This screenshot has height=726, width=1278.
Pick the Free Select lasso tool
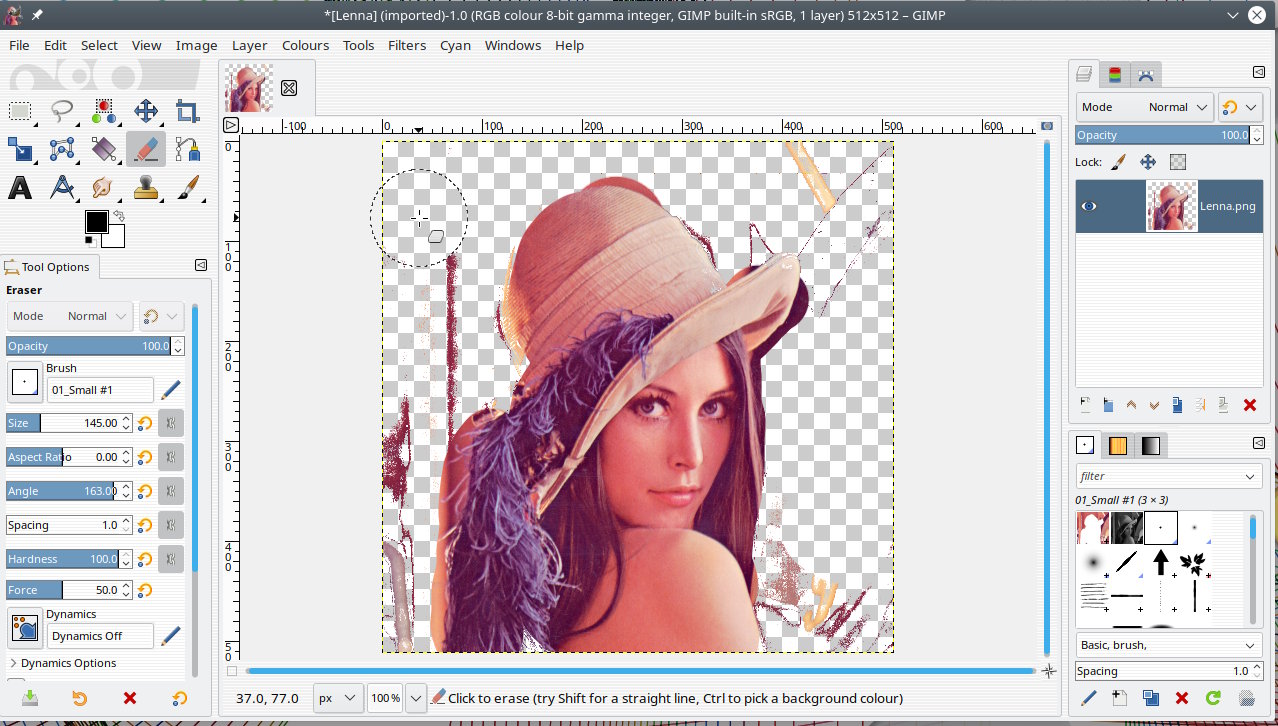point(62,111)
